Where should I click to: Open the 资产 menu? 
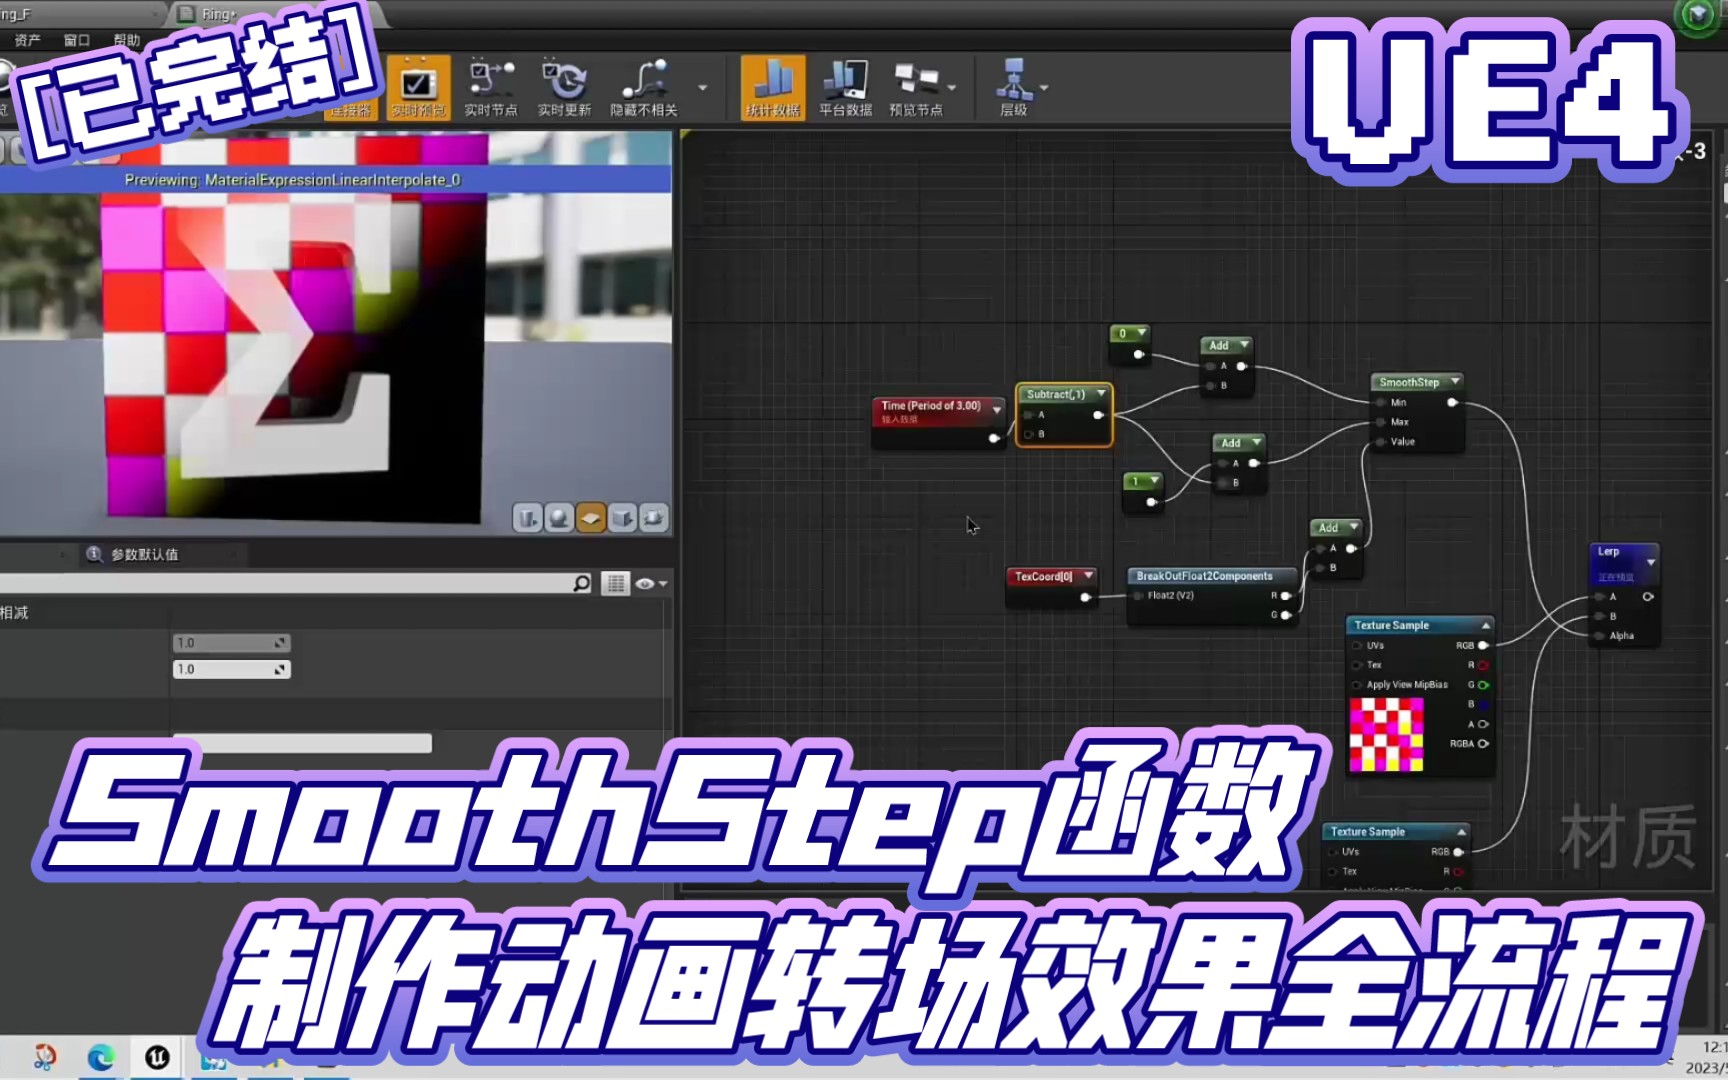coord(27,40)
